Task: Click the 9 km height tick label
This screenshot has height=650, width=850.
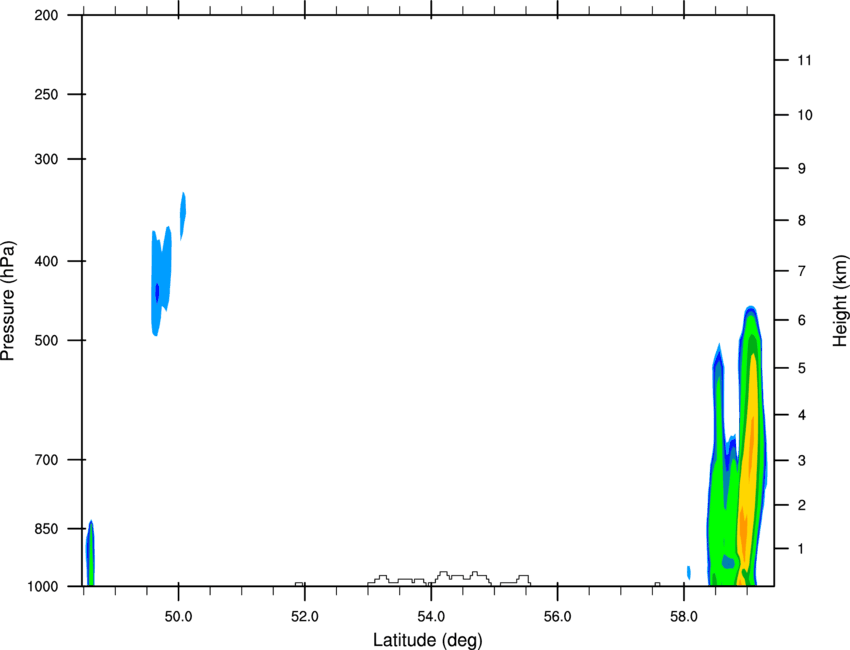Action: [802, 169]
